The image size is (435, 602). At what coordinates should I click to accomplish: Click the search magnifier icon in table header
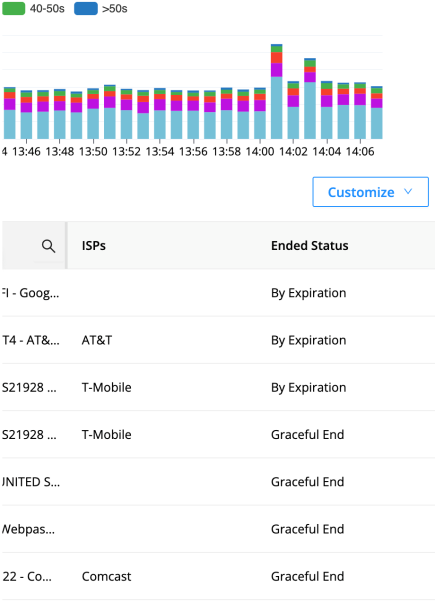[x=48, y=246]
